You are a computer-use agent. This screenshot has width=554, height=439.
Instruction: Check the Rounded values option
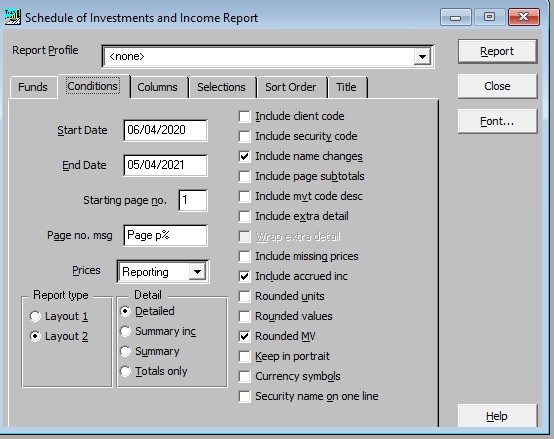pyautogui.click(x=244, y=316)
